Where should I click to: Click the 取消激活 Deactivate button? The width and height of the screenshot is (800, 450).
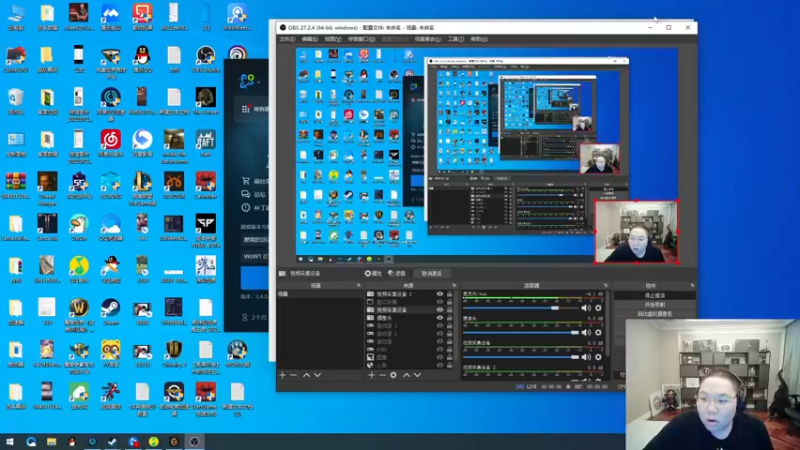pyautogui.click(x=432, y=273)
